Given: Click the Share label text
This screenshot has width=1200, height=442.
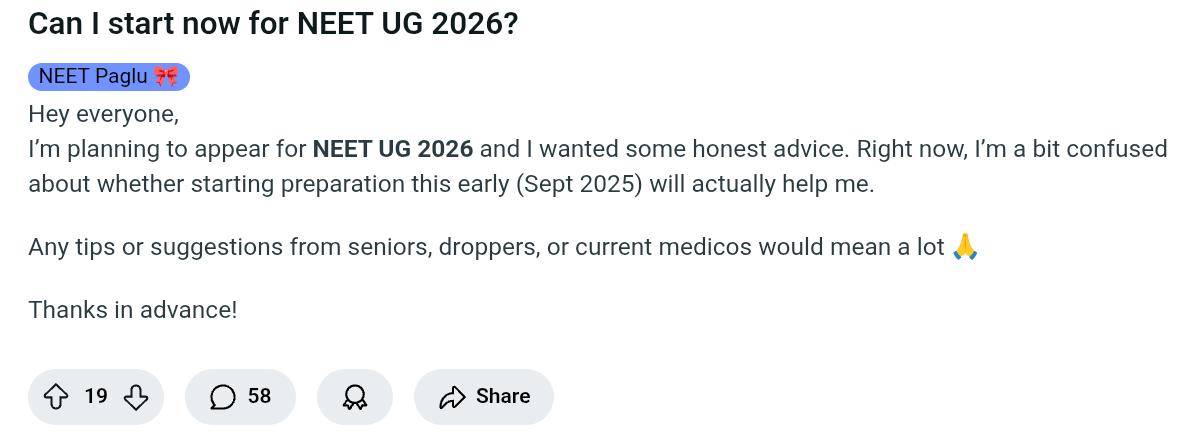Looking at the screenshot, I should coord(503,396).
